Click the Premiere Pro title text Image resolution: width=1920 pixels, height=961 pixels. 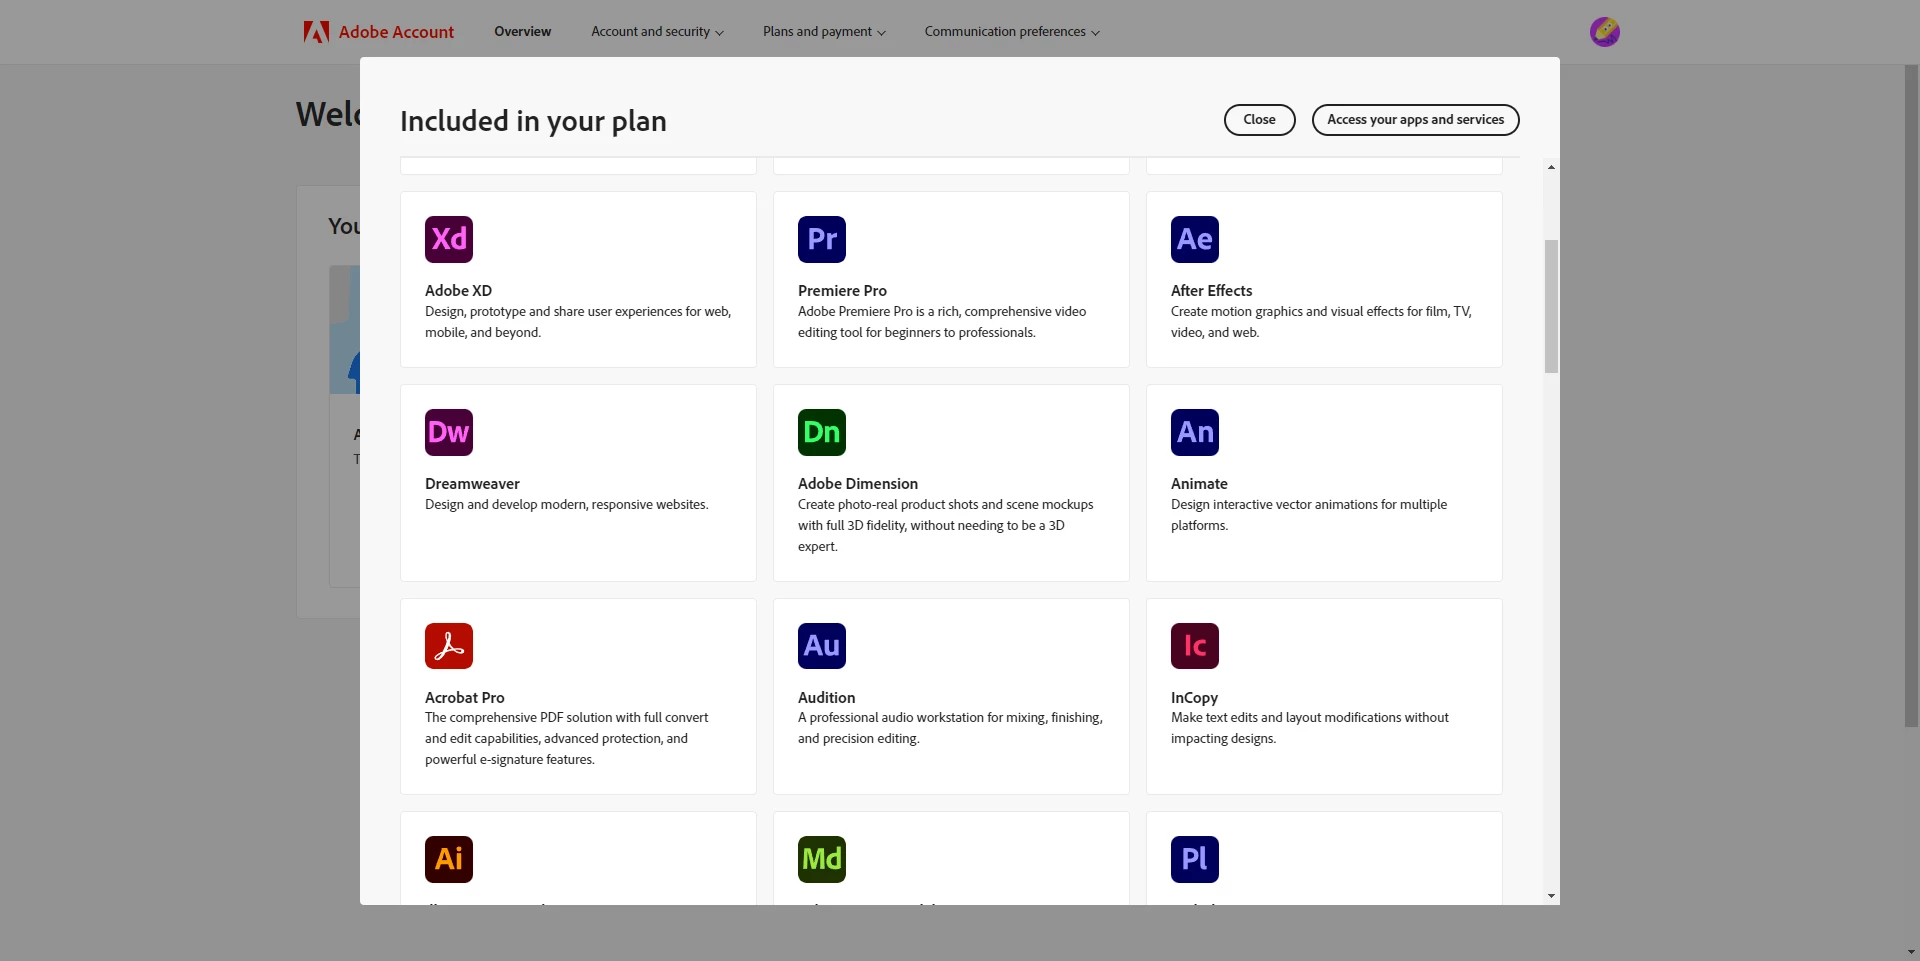(842, 291)
